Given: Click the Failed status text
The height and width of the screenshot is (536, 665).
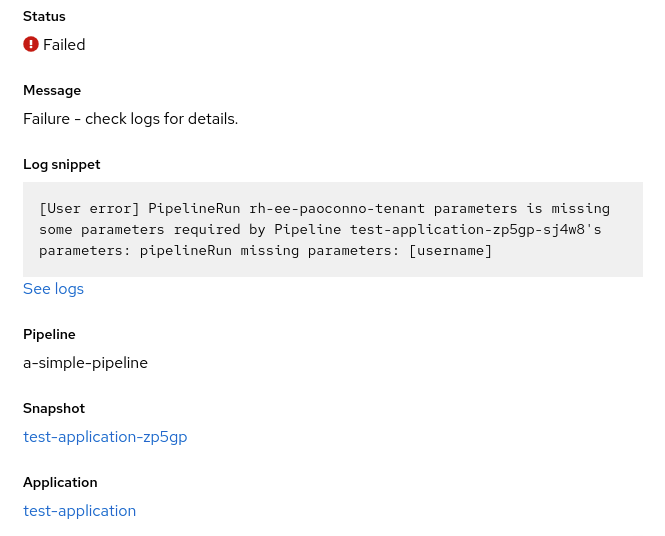Looking at the screenshot, I should click(64, 45).
